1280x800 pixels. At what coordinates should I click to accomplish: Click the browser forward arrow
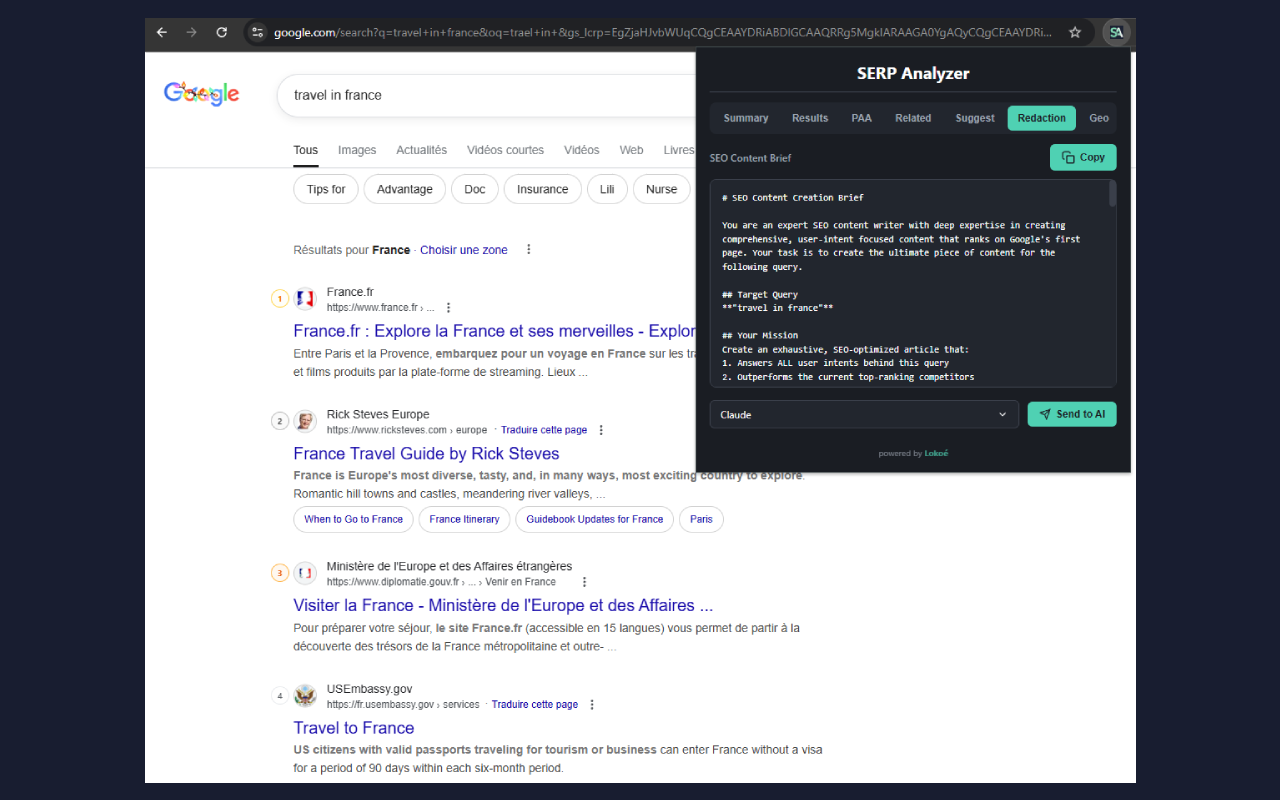coord(192,32)
